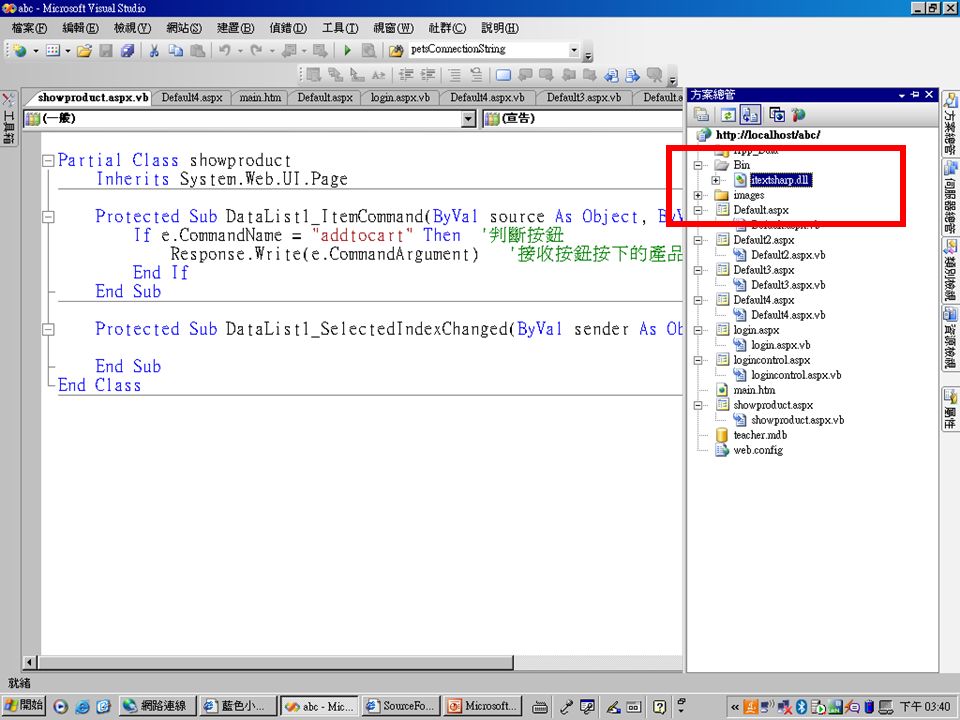Click the Redo arrow icon
This screenshot has width=960, height=720.
(x=257, y=51)
